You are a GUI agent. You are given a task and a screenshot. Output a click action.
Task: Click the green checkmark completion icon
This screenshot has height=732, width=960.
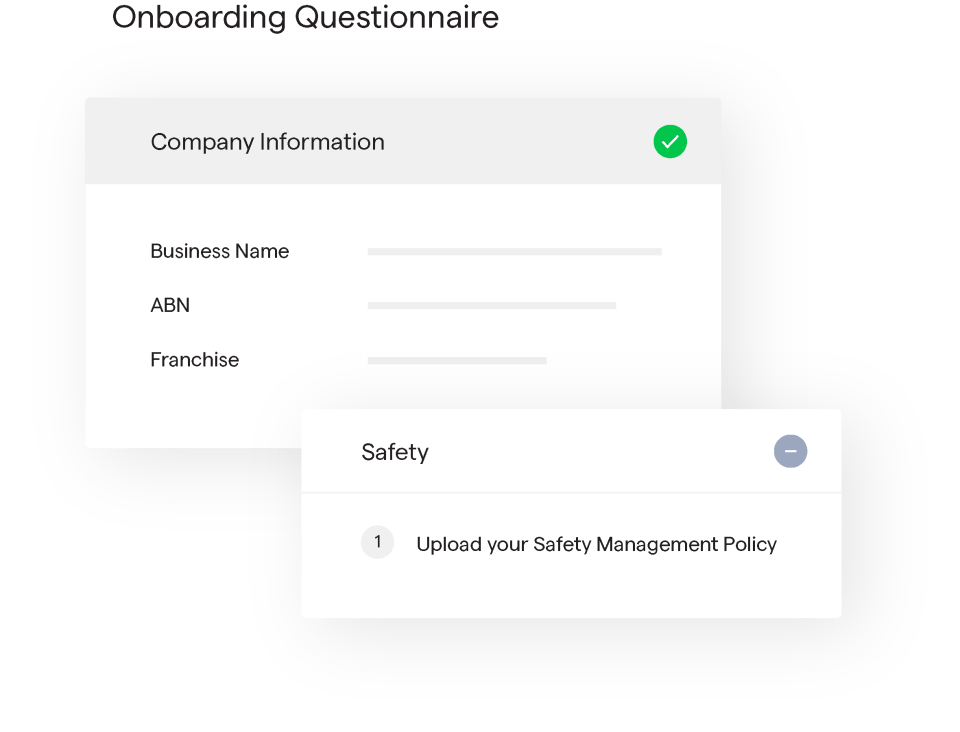[x=670, y=141]
